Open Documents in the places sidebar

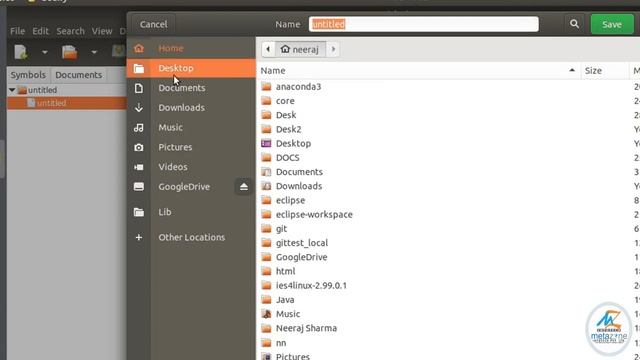(x=191, y=88)
